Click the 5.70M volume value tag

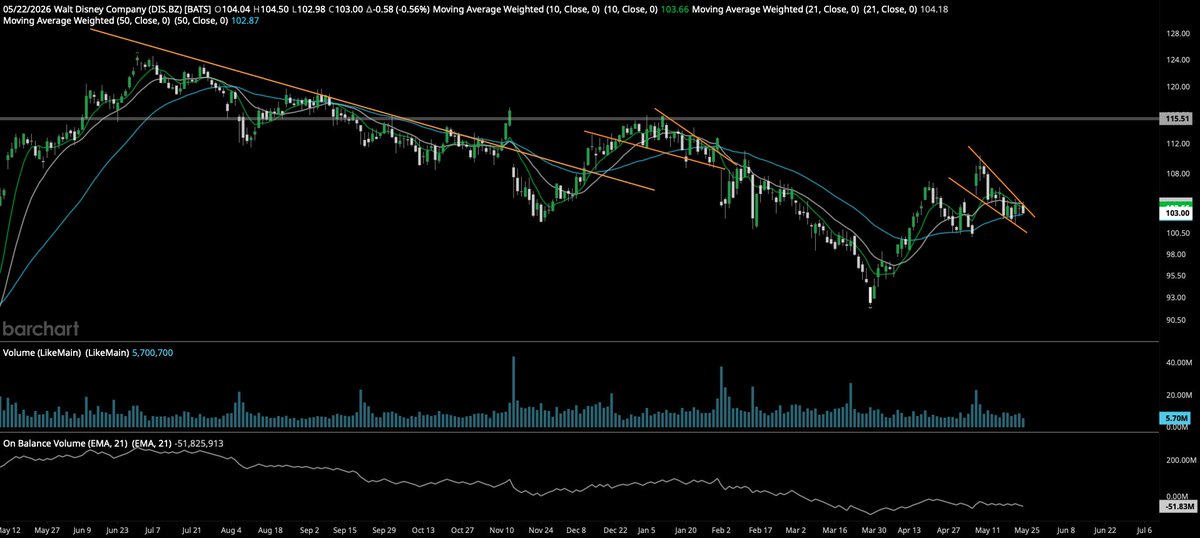point(1175,417)
